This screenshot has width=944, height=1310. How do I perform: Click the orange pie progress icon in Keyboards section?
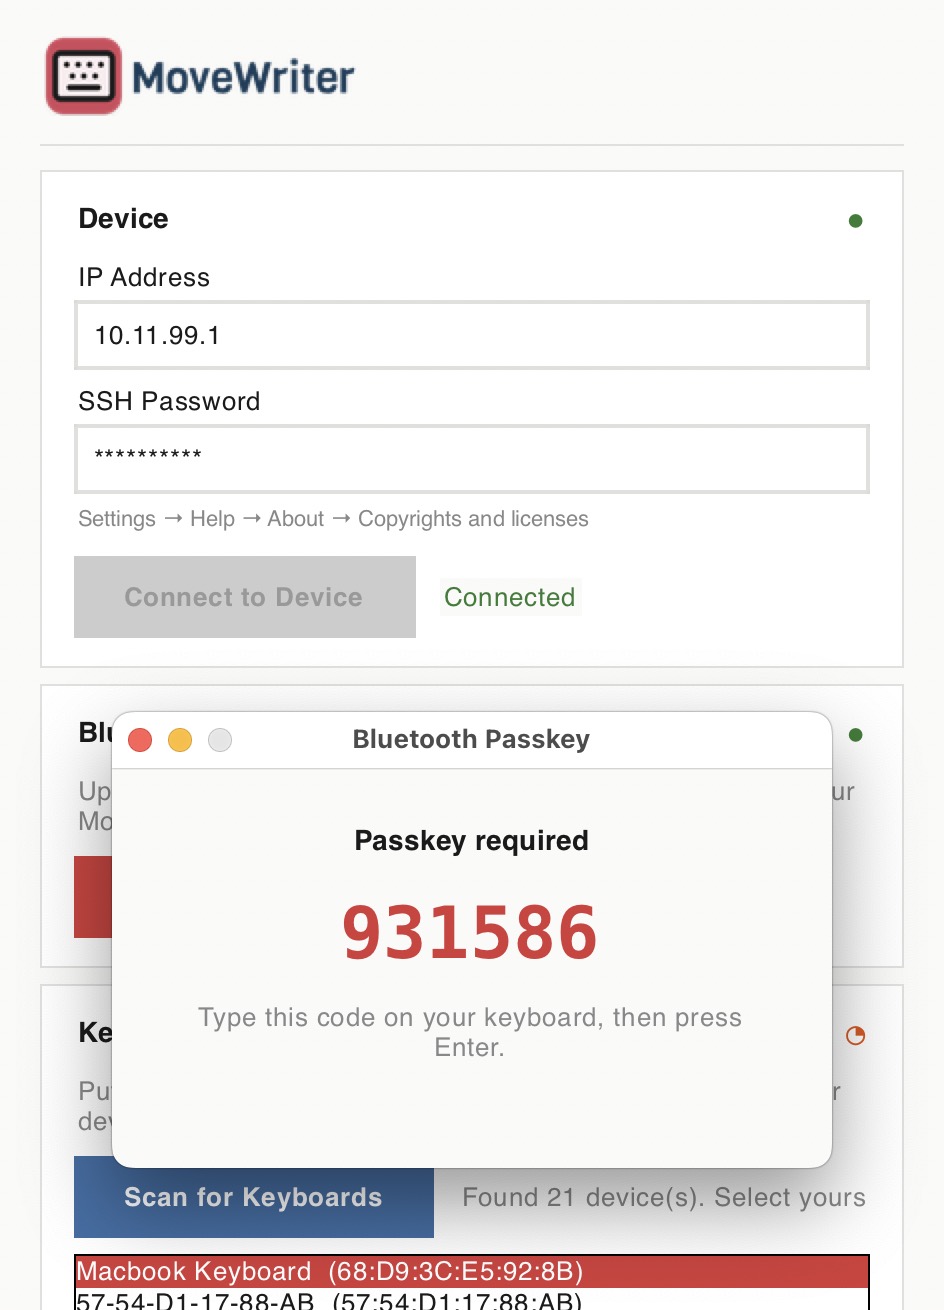click(855, 1037)
